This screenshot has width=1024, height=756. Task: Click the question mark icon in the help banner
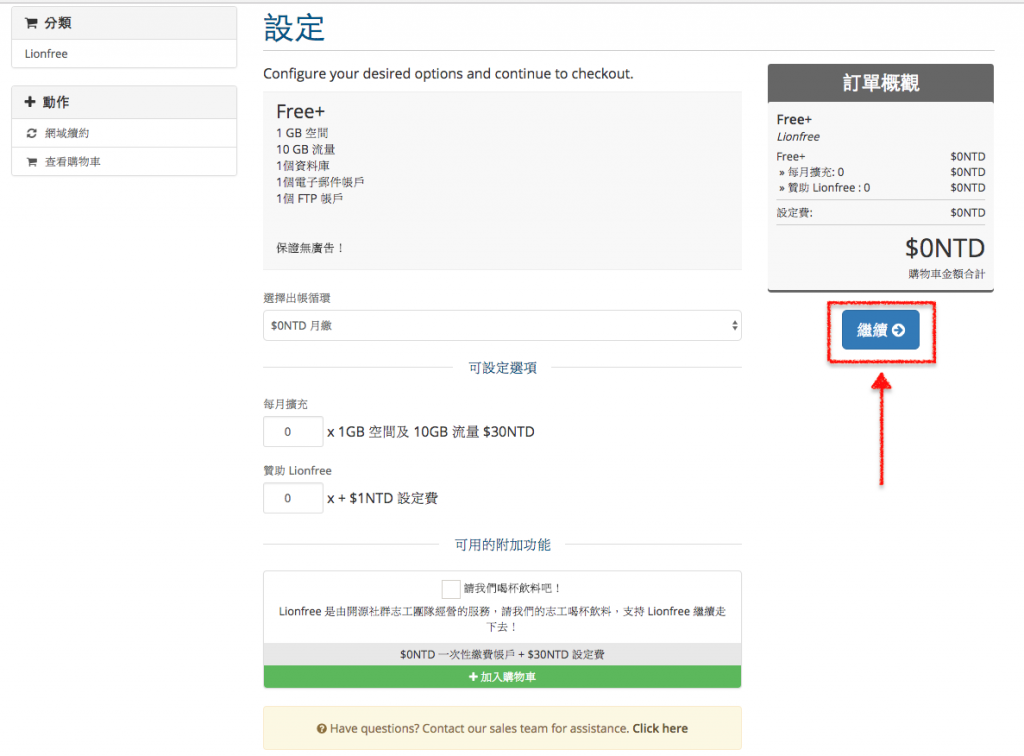click(321, 729)
